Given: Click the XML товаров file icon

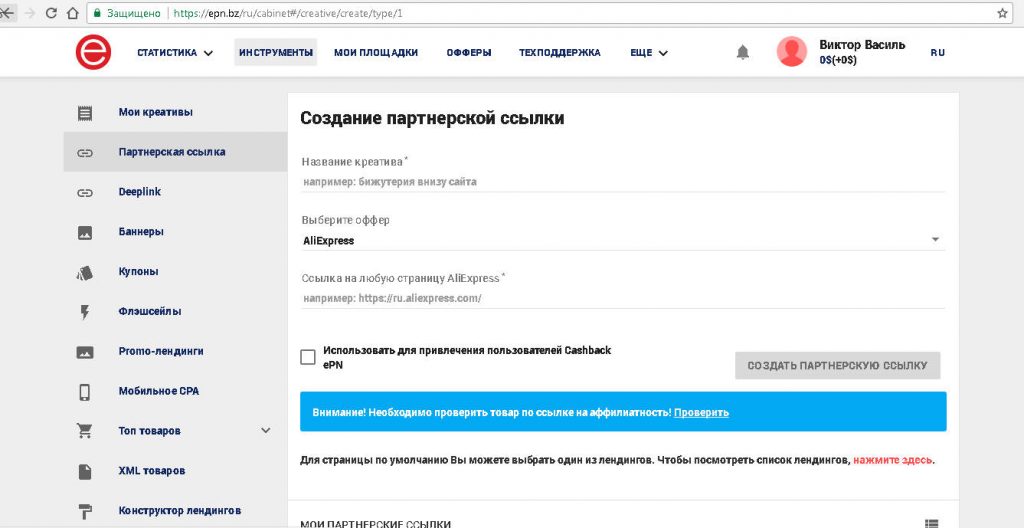Looking at the screenshot, I should (85, 471).
